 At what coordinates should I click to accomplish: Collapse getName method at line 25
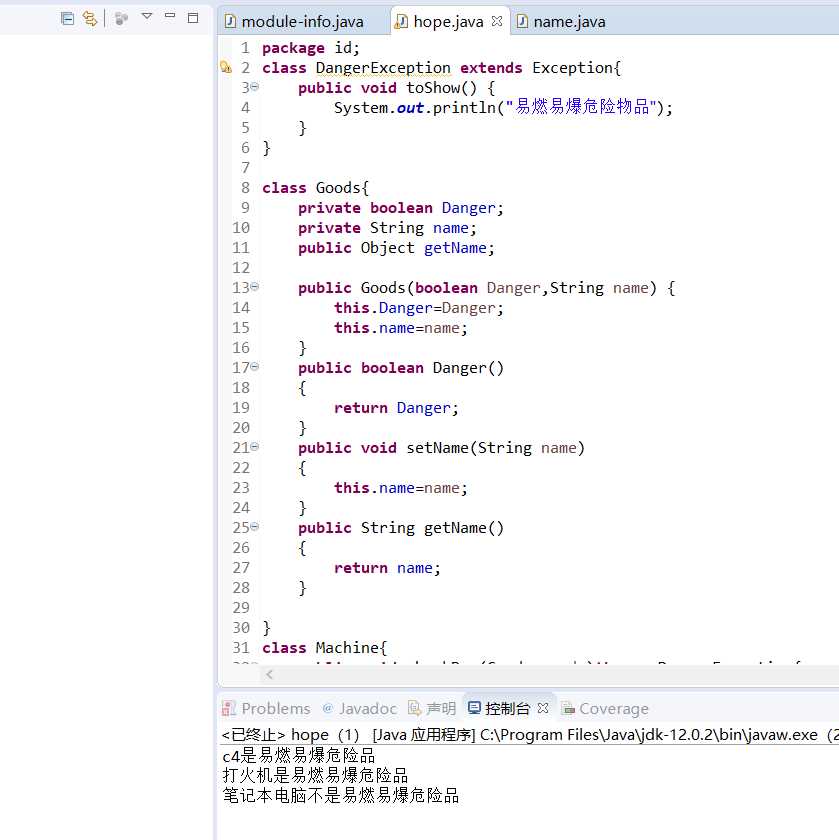tap(255, 527)
